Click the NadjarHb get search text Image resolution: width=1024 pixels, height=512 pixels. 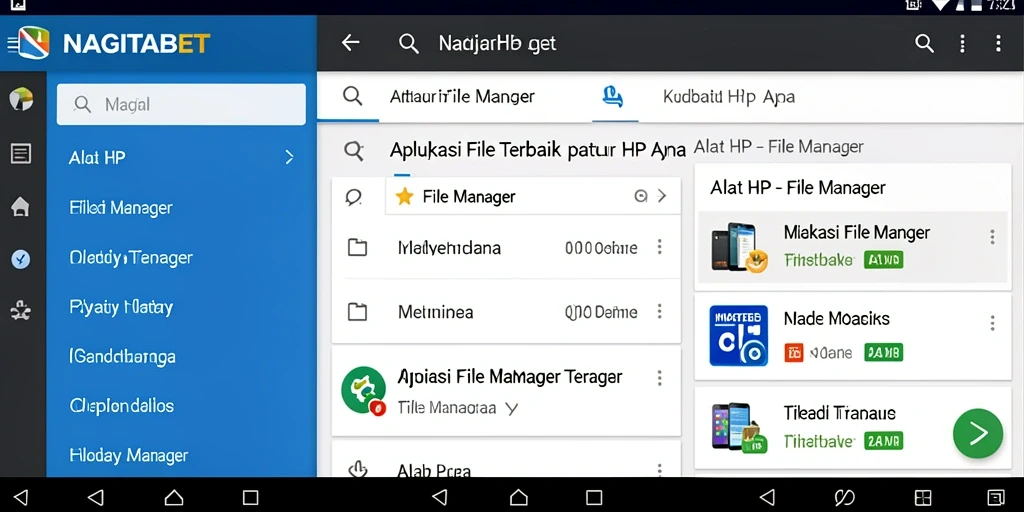[x=497, y=44]
